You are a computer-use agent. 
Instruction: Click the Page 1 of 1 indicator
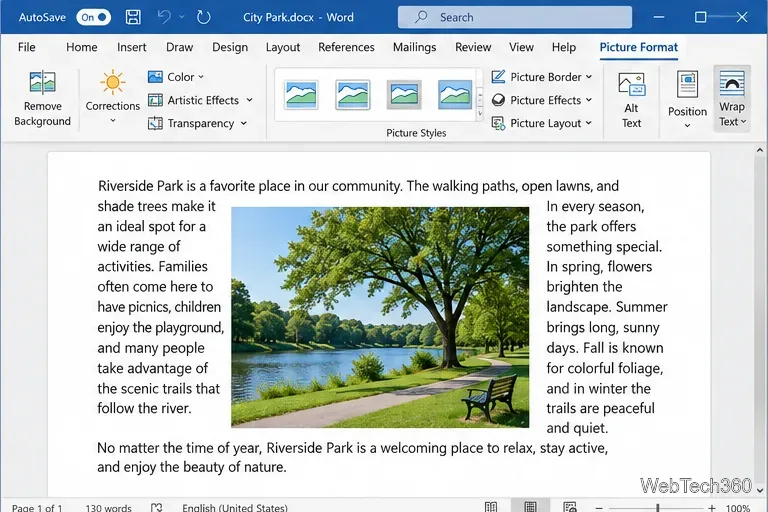point(37,508)
